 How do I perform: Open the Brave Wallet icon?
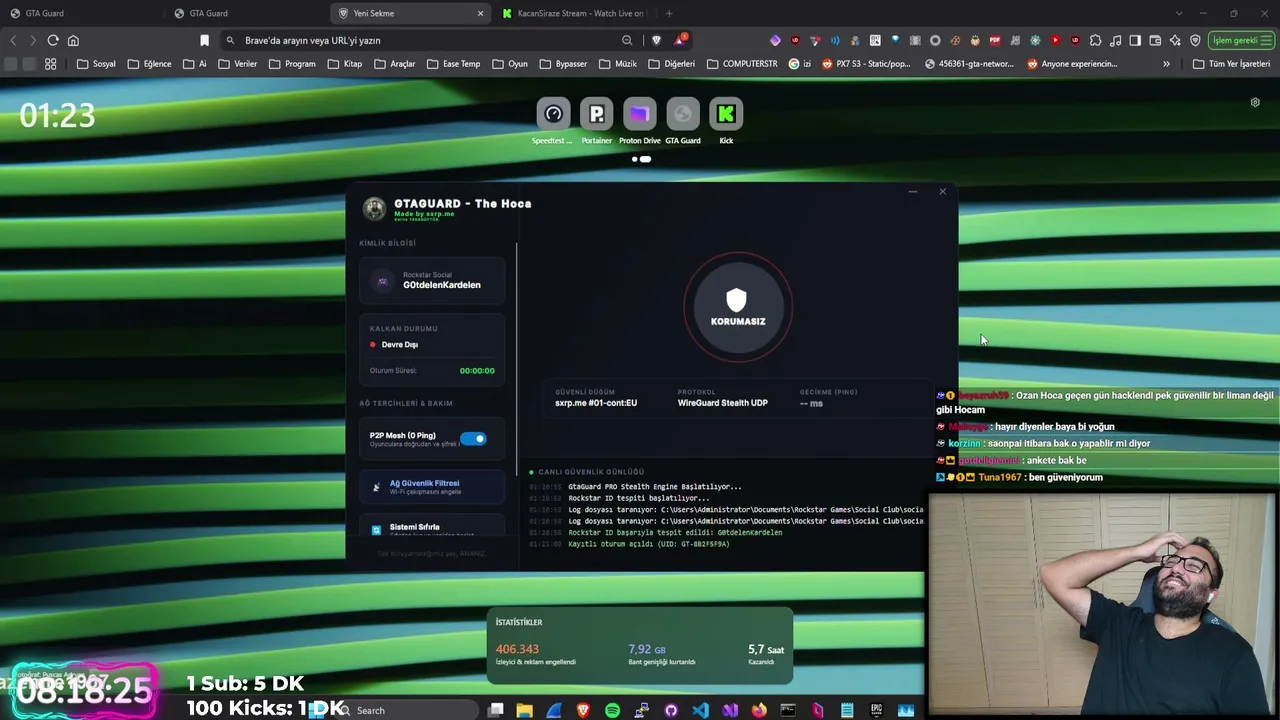coord(1155,40)
